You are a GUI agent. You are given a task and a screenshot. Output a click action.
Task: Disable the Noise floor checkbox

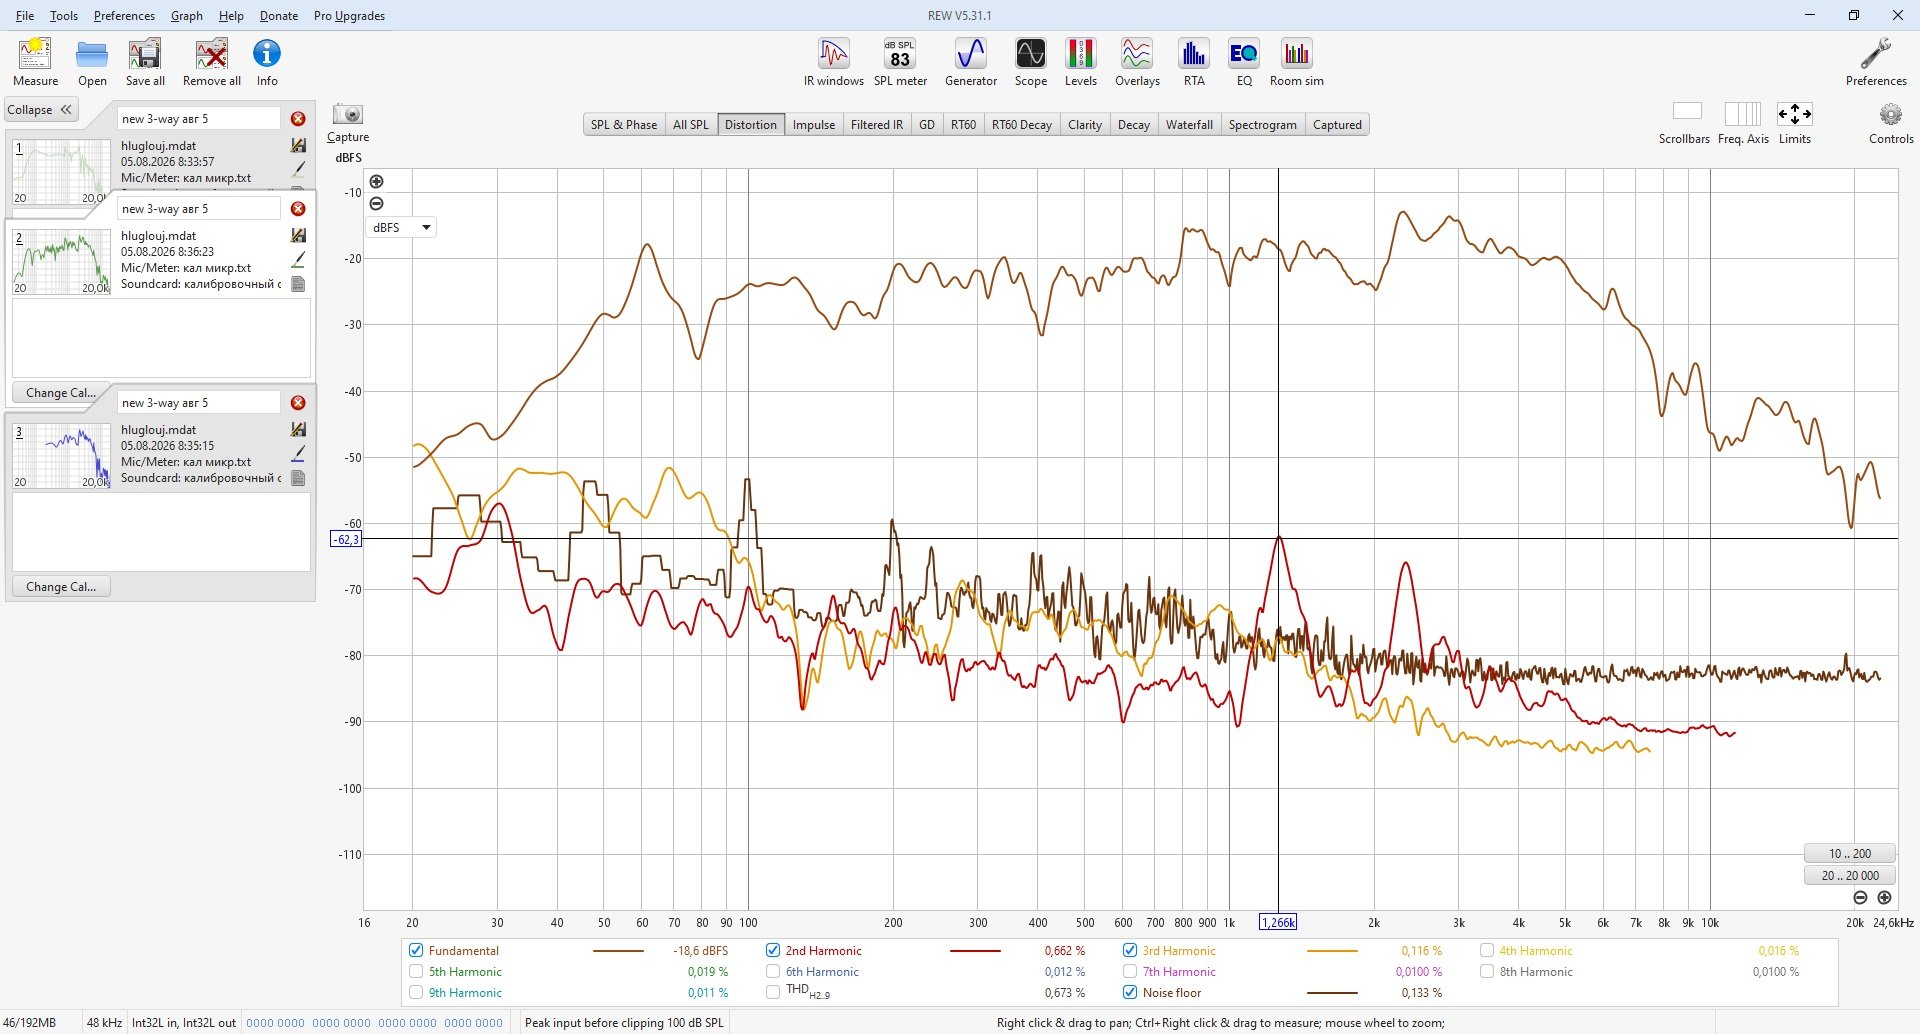1130,993
